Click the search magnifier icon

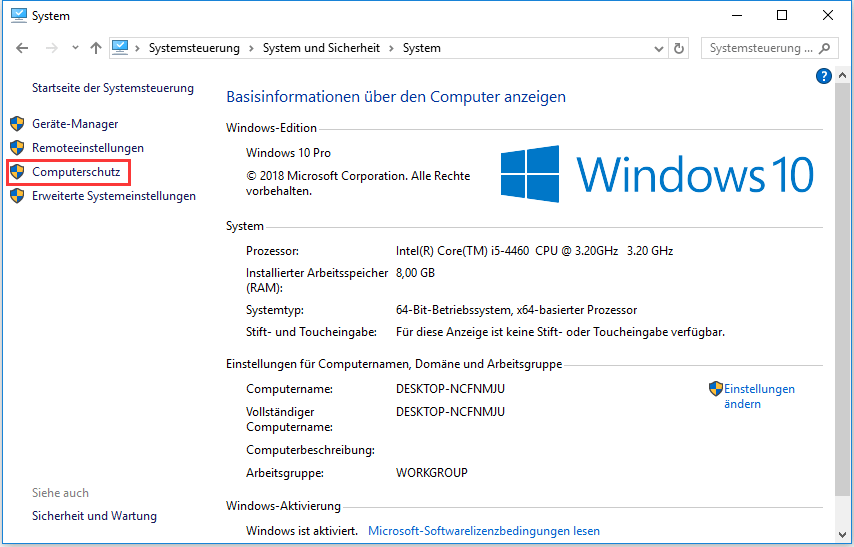click(x=825, y=48)
